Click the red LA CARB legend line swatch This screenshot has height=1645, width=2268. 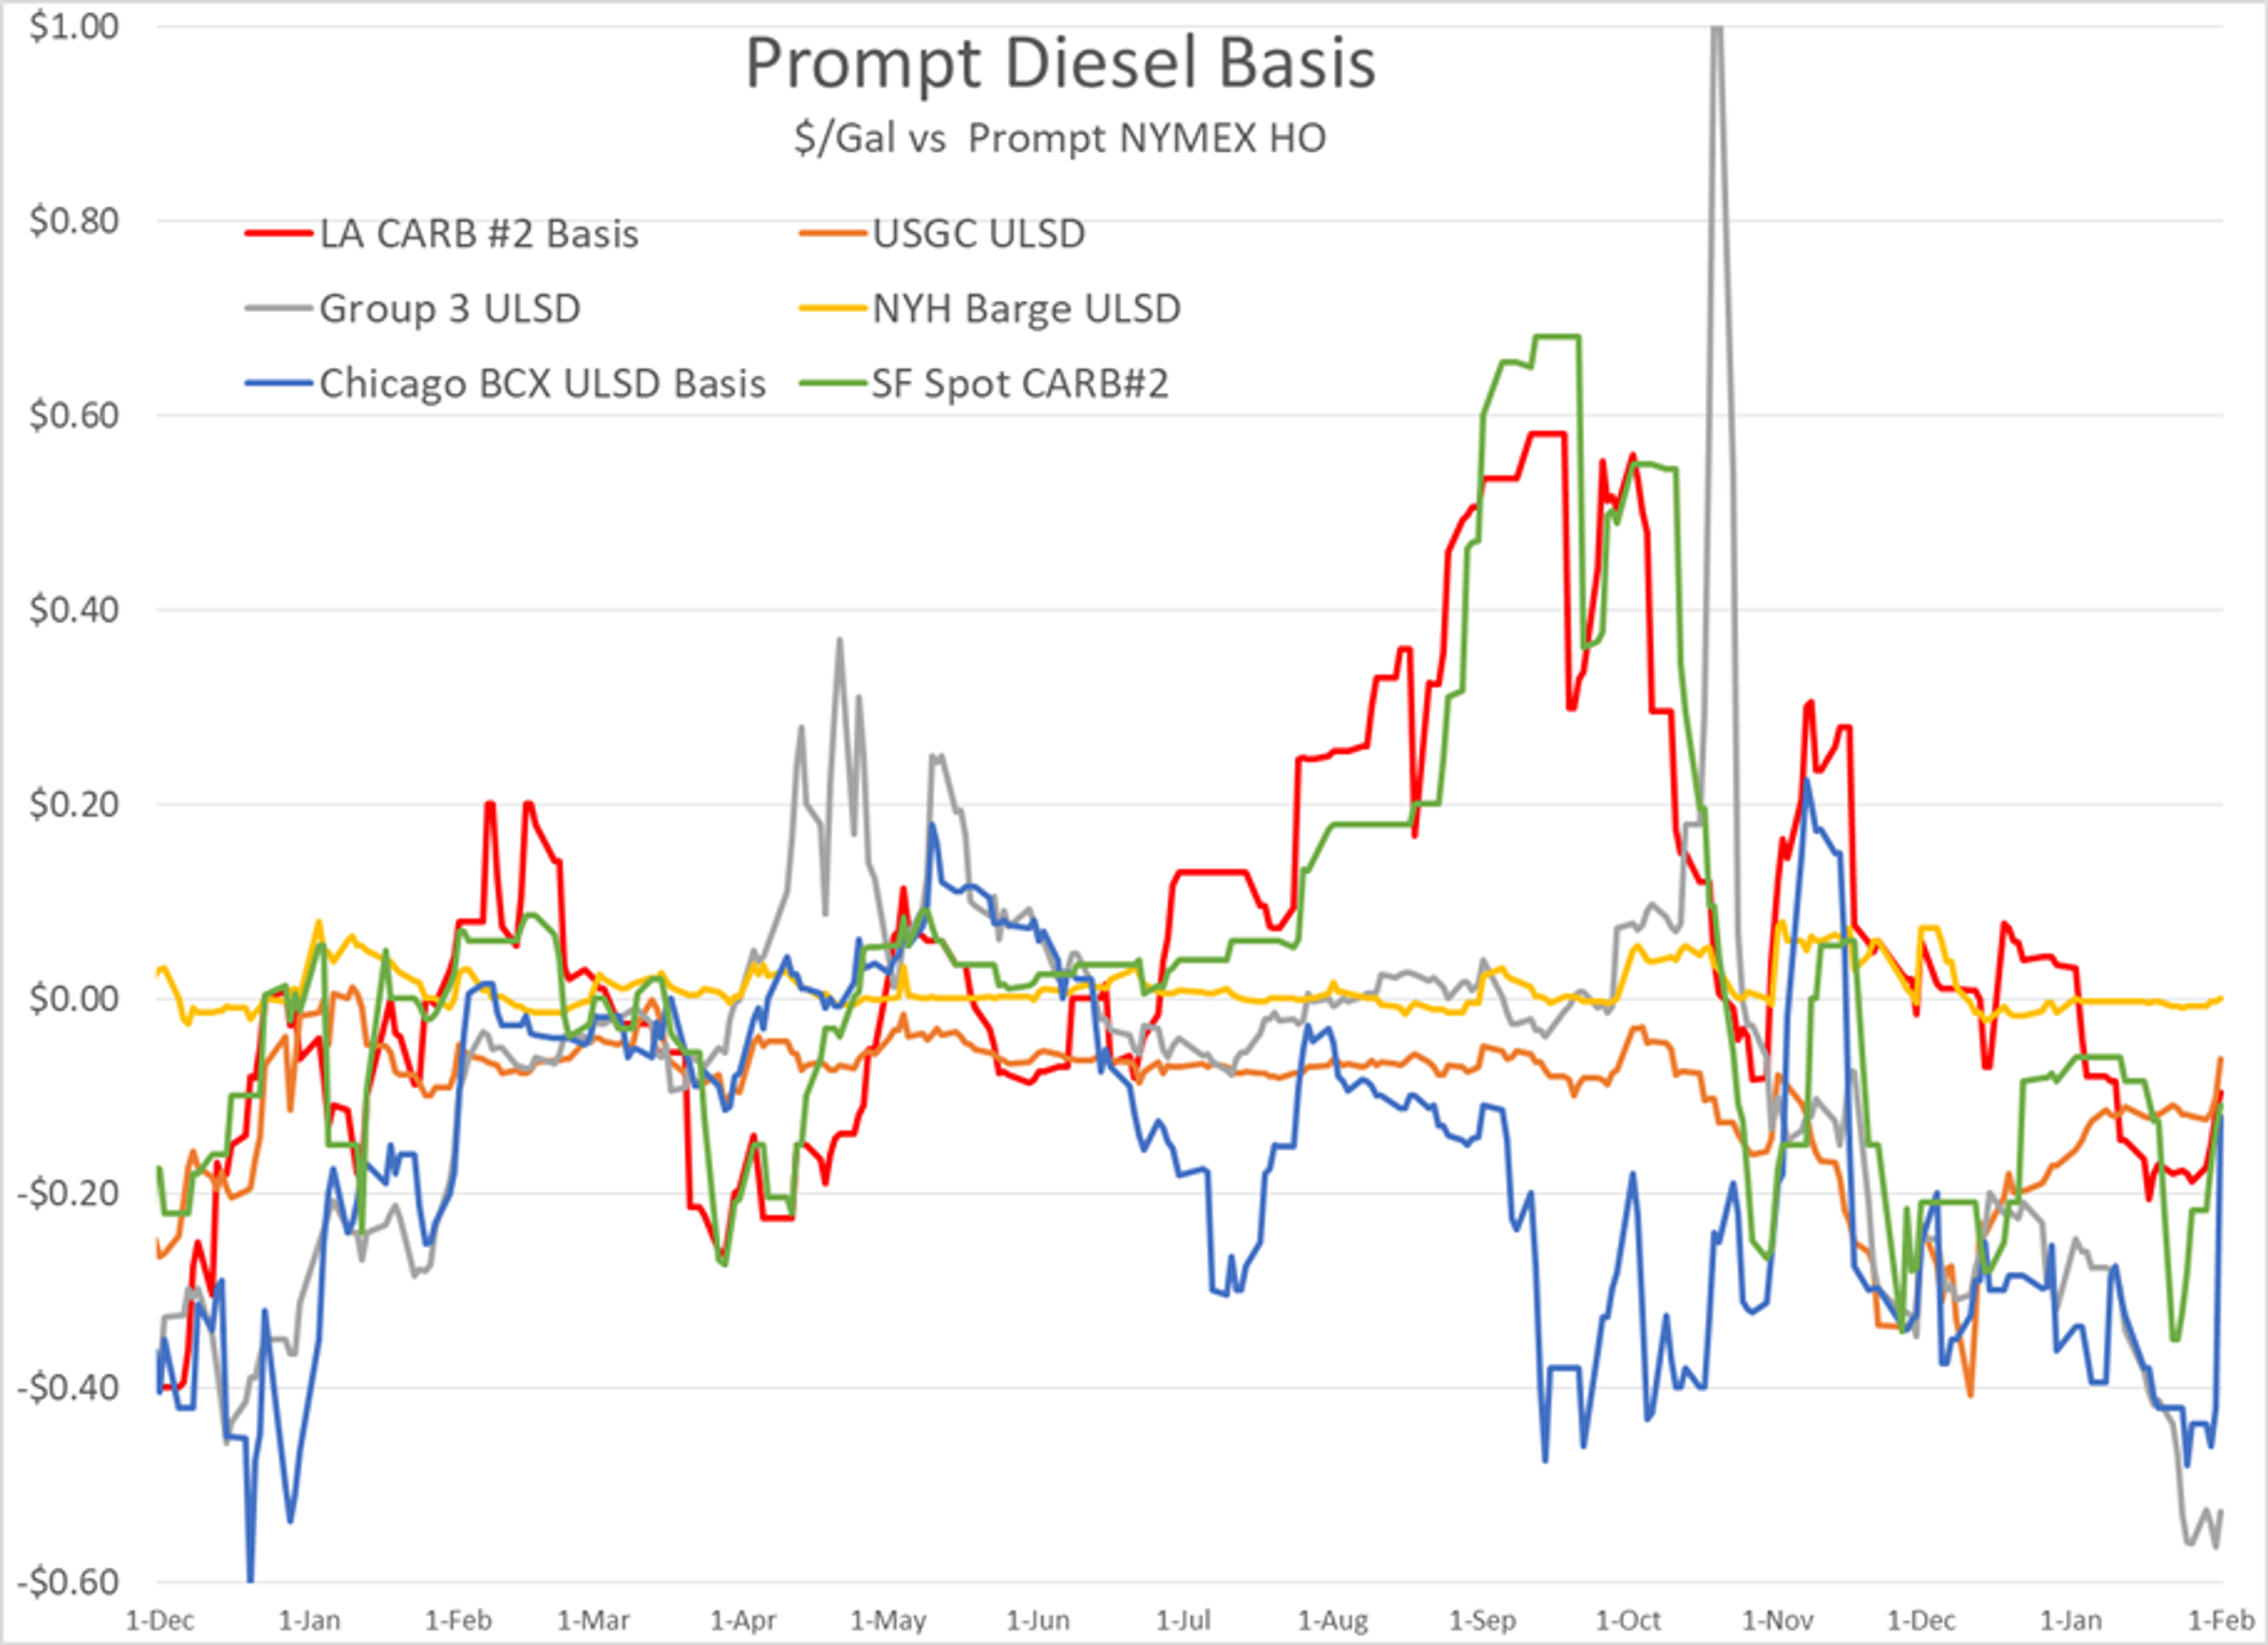point(279,234)
